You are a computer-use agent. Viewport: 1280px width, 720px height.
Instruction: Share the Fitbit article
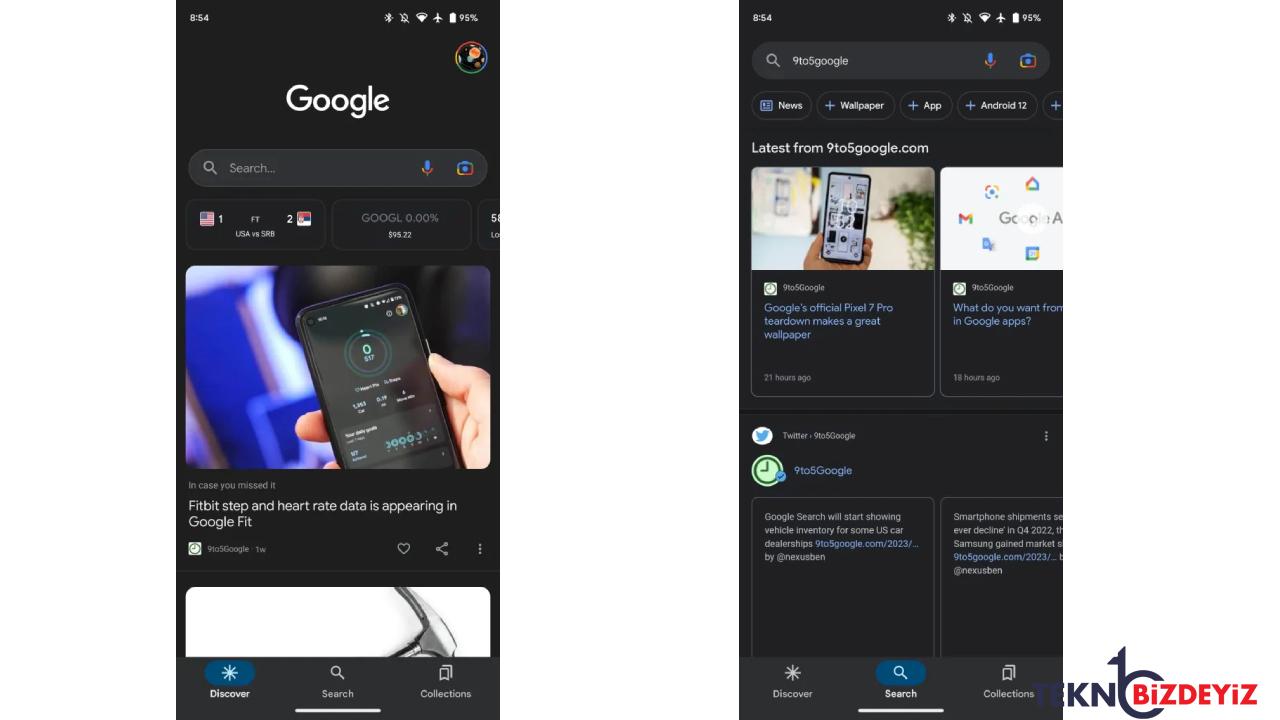(442, 549)
